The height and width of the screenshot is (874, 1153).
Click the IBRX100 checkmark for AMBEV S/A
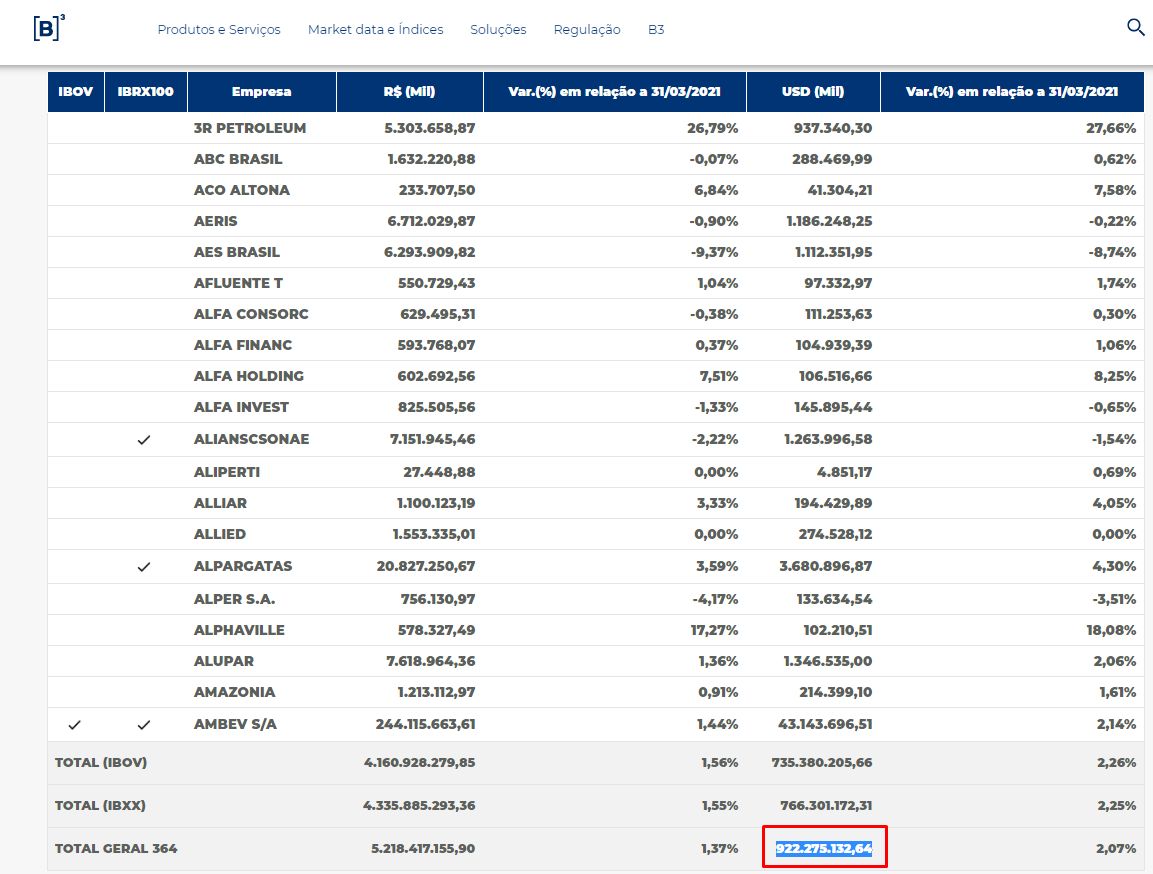pyautogui.click(x=144, y=725)
